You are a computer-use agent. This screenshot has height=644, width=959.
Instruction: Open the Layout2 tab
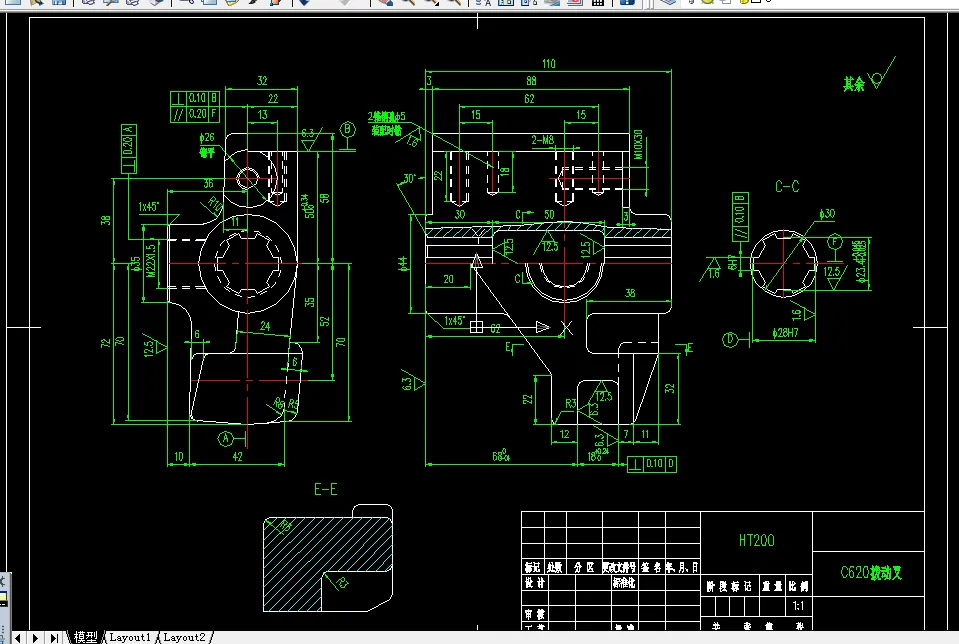[185, 637]
